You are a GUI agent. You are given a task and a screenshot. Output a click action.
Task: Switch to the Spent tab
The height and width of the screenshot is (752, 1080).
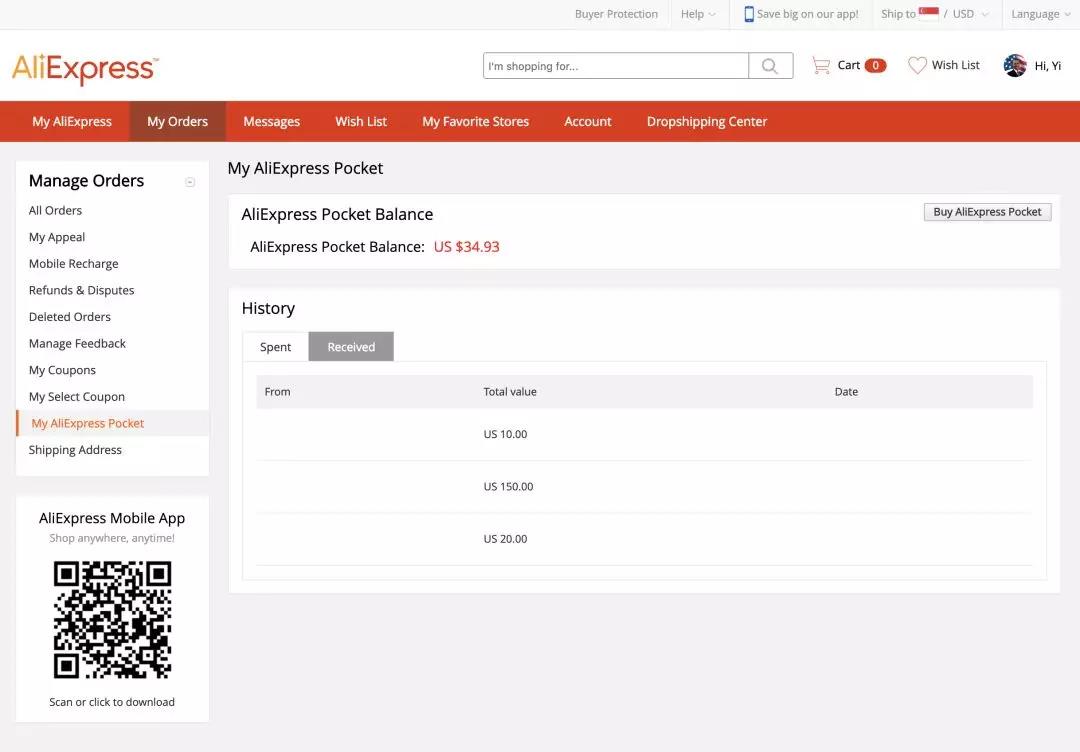275,347
